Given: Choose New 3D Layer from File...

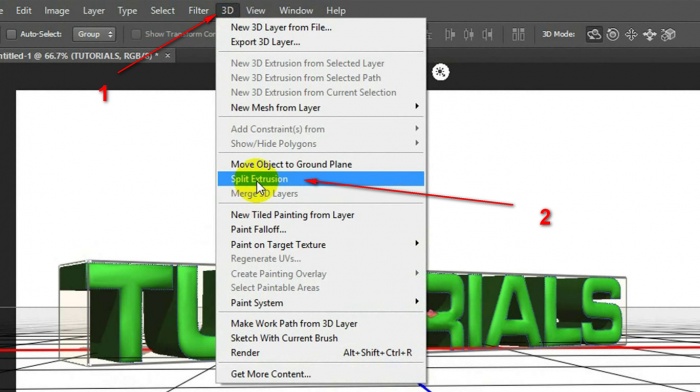Looking at the screenshot, I should [x=321, y=27].
